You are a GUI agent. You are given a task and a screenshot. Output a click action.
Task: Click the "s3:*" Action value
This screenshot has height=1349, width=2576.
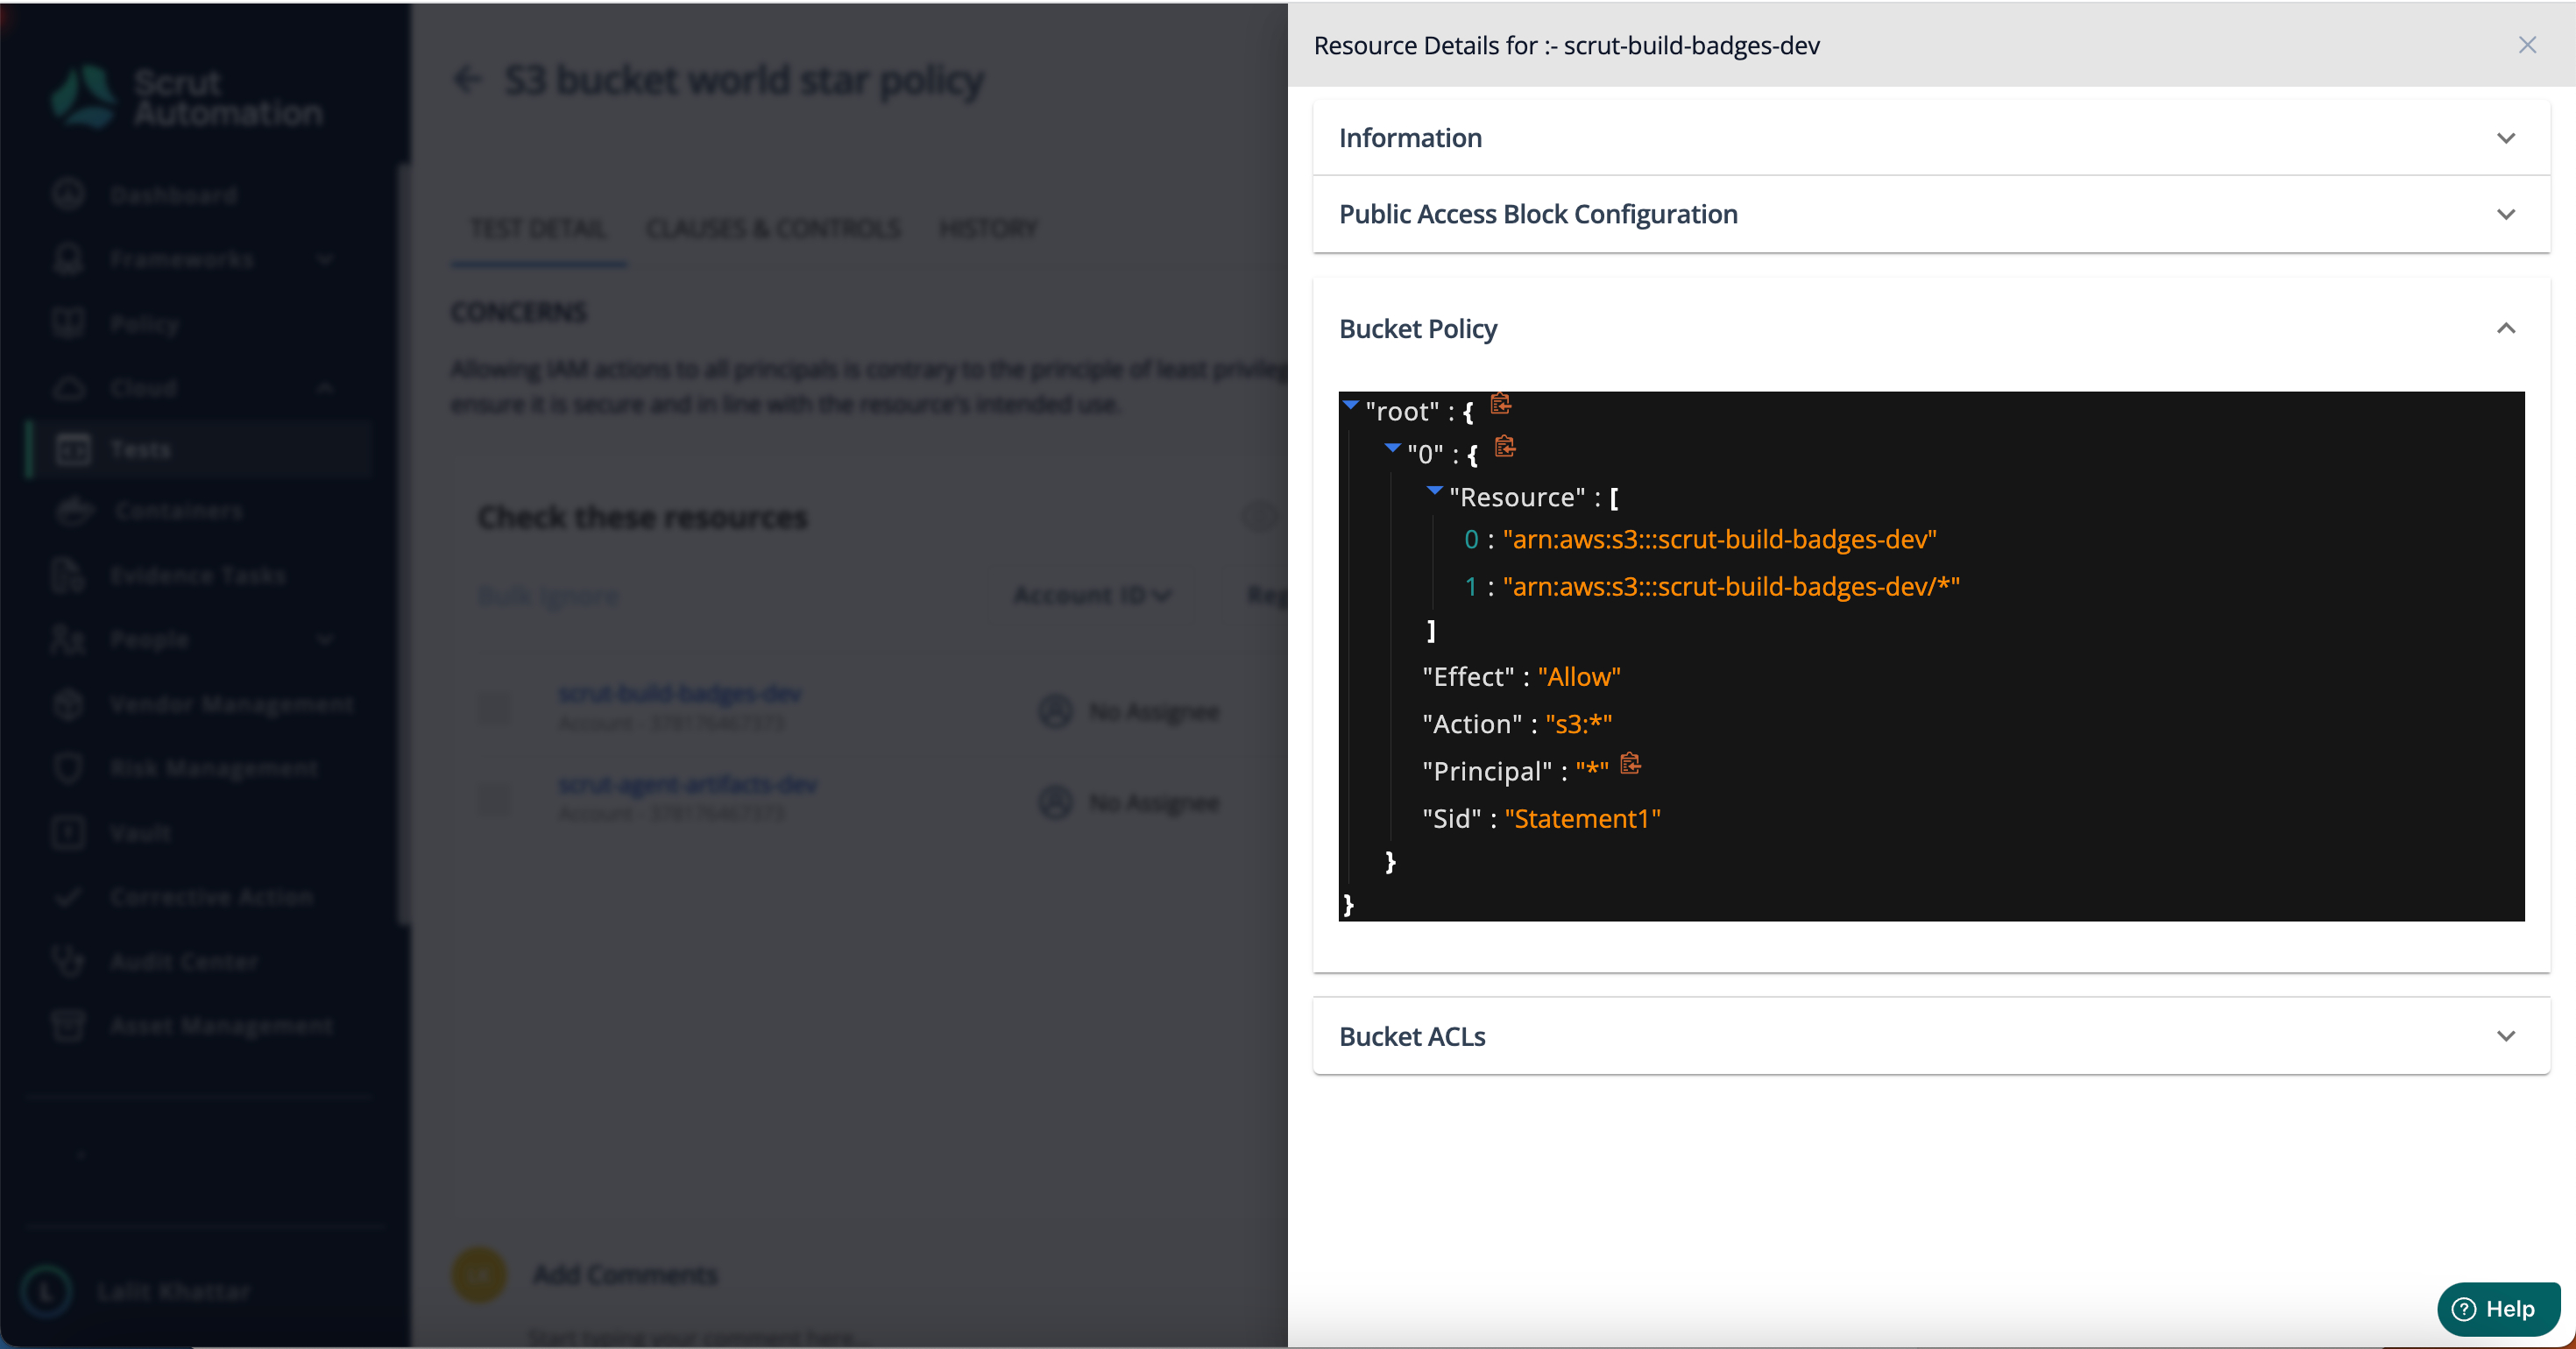pos(1579,724)
